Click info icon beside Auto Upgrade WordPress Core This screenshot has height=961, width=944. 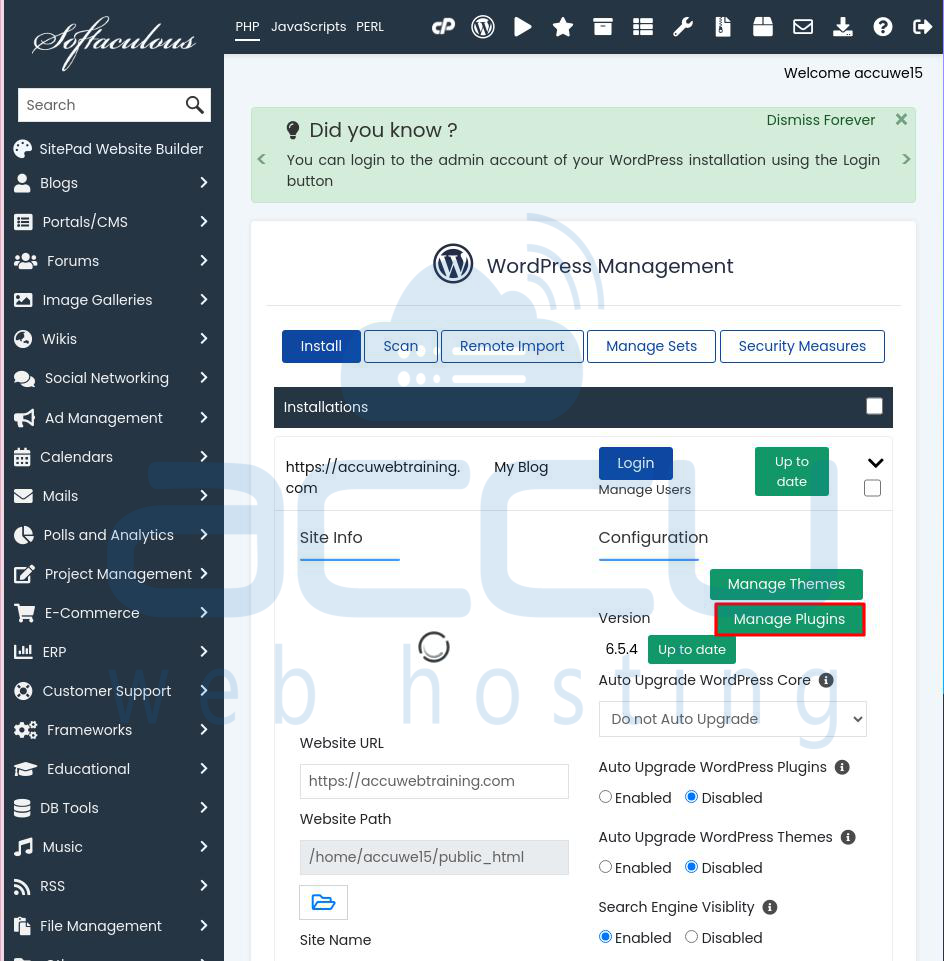point(826,680)
